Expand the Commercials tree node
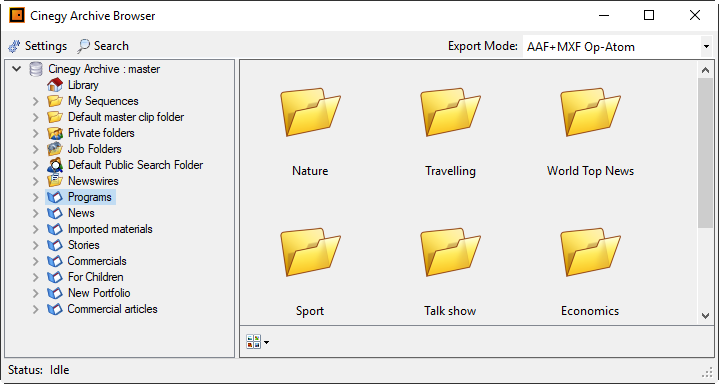 point(35,262)
